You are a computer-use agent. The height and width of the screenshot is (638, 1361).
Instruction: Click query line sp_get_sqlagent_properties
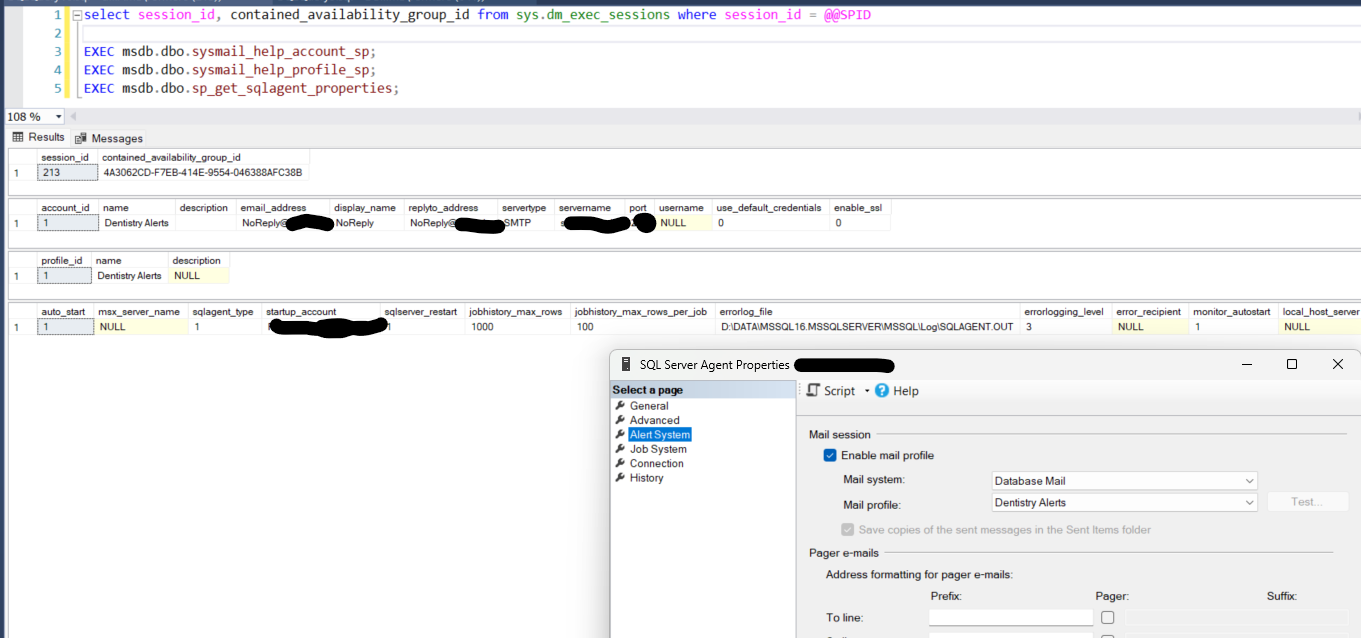[241, 88]
